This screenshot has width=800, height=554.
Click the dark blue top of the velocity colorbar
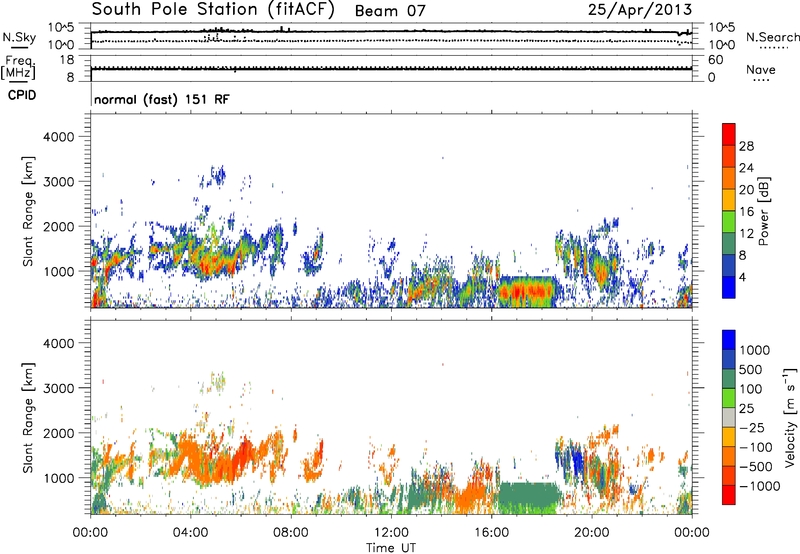(x=729, y=340)
